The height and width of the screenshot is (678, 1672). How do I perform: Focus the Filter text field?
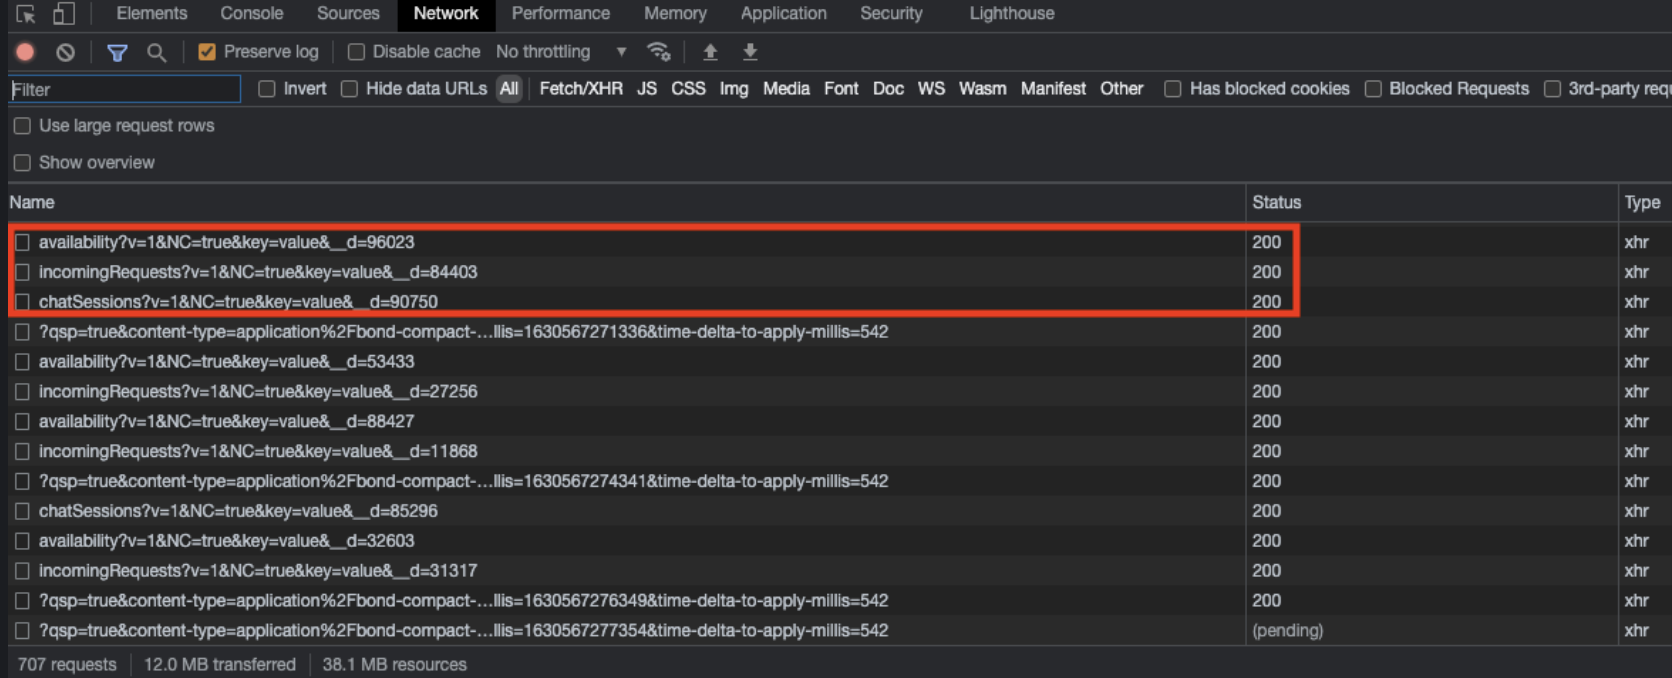point(124,89)
